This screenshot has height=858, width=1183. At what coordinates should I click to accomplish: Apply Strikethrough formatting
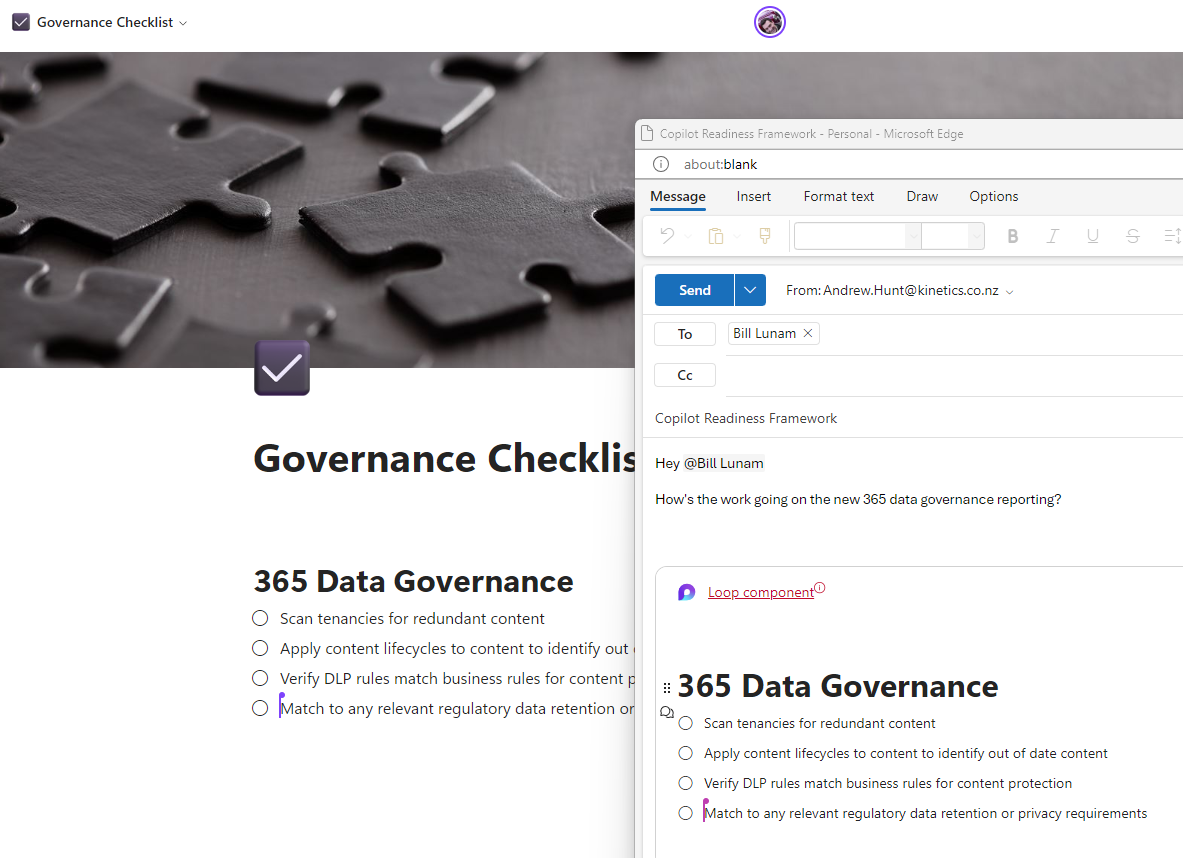point(1132,236)
